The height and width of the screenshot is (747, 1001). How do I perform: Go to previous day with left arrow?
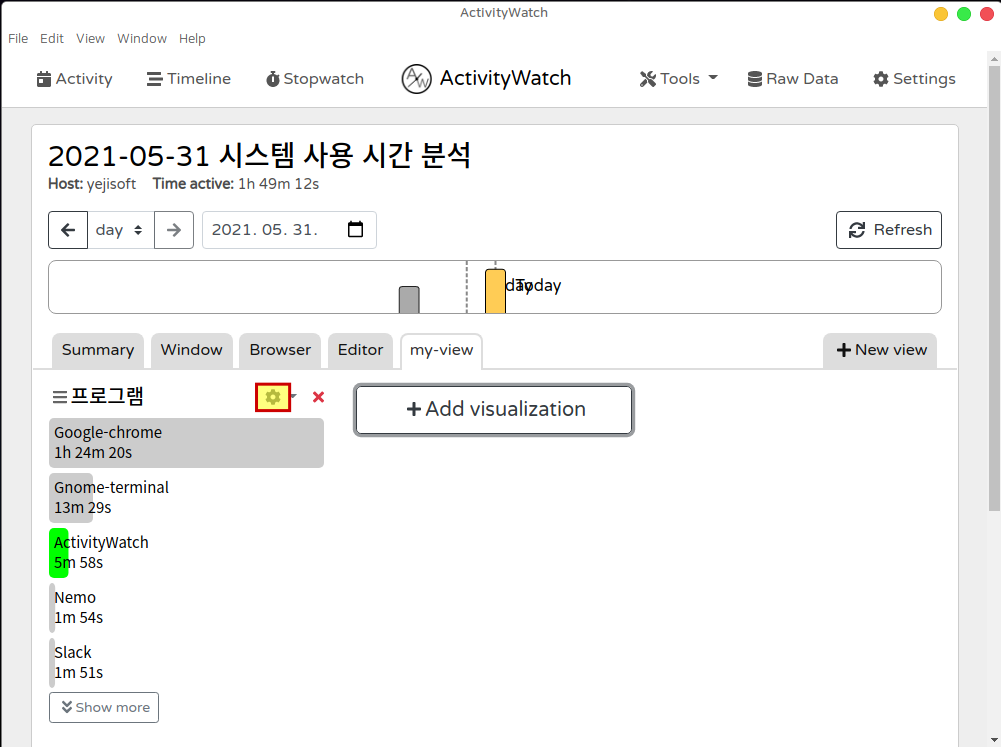68,230
